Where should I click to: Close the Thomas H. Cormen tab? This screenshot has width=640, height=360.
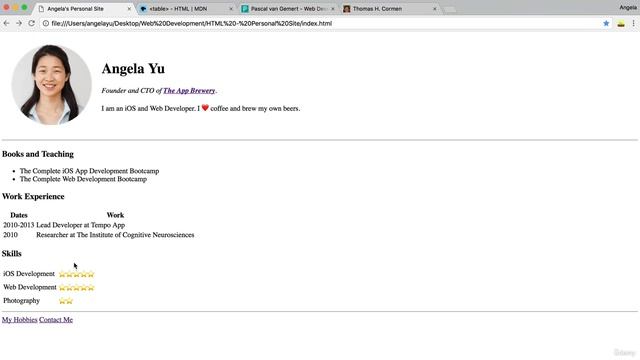tap(435, 9)
